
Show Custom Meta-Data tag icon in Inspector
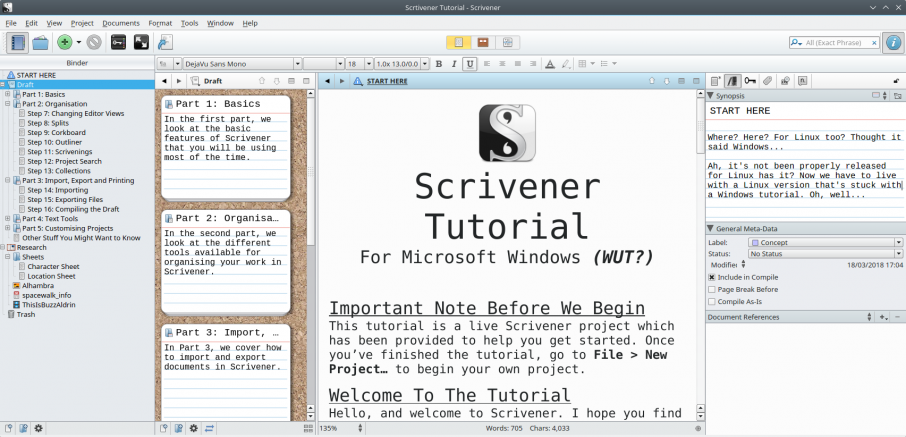click(x=767, y=81)
